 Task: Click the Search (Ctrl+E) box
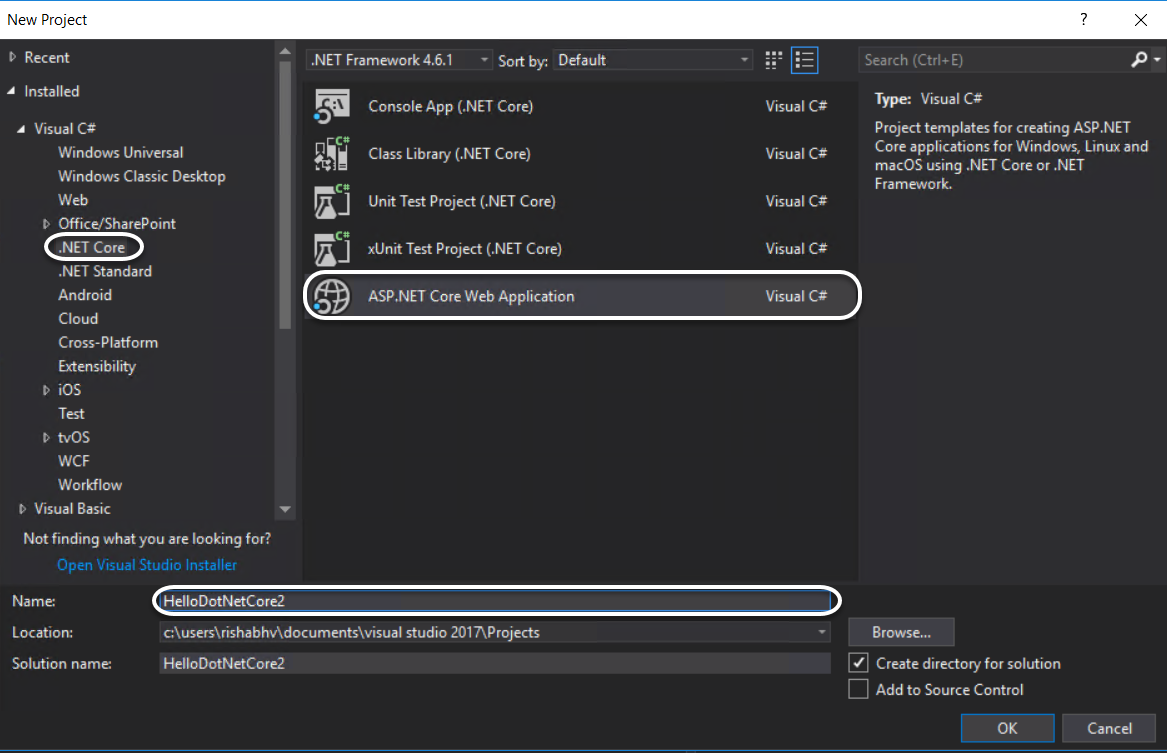tap(994, 60)
